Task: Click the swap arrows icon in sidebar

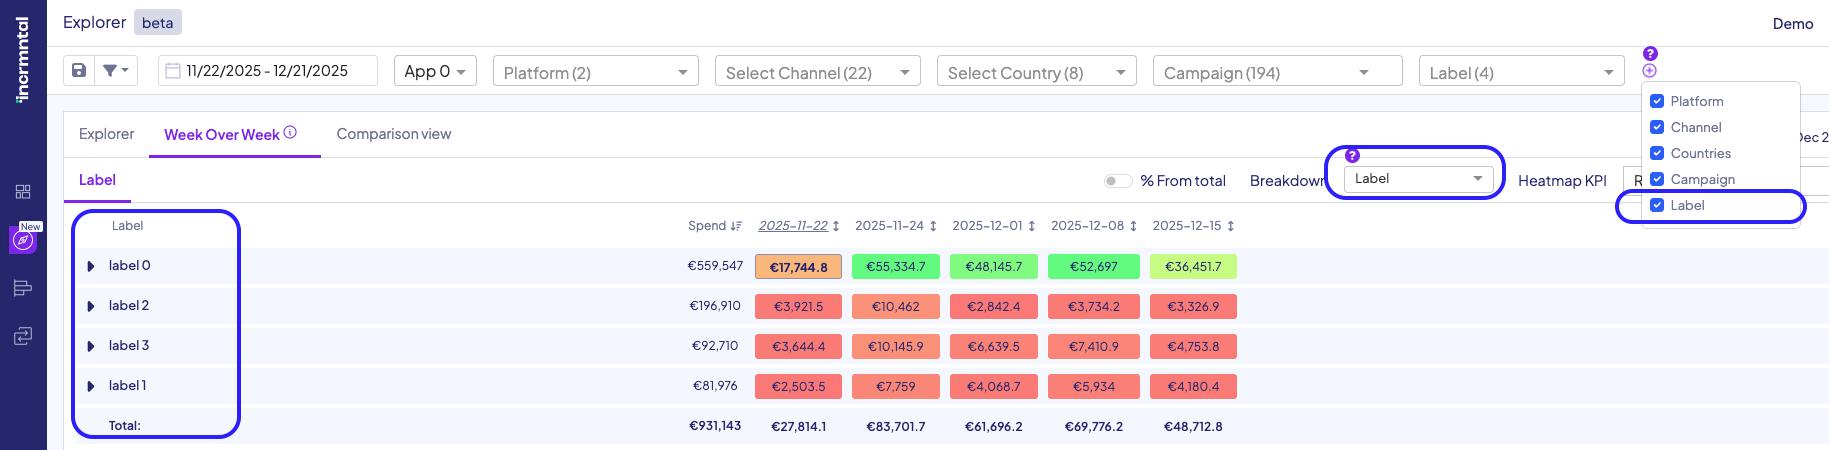Action: [23, 336]
